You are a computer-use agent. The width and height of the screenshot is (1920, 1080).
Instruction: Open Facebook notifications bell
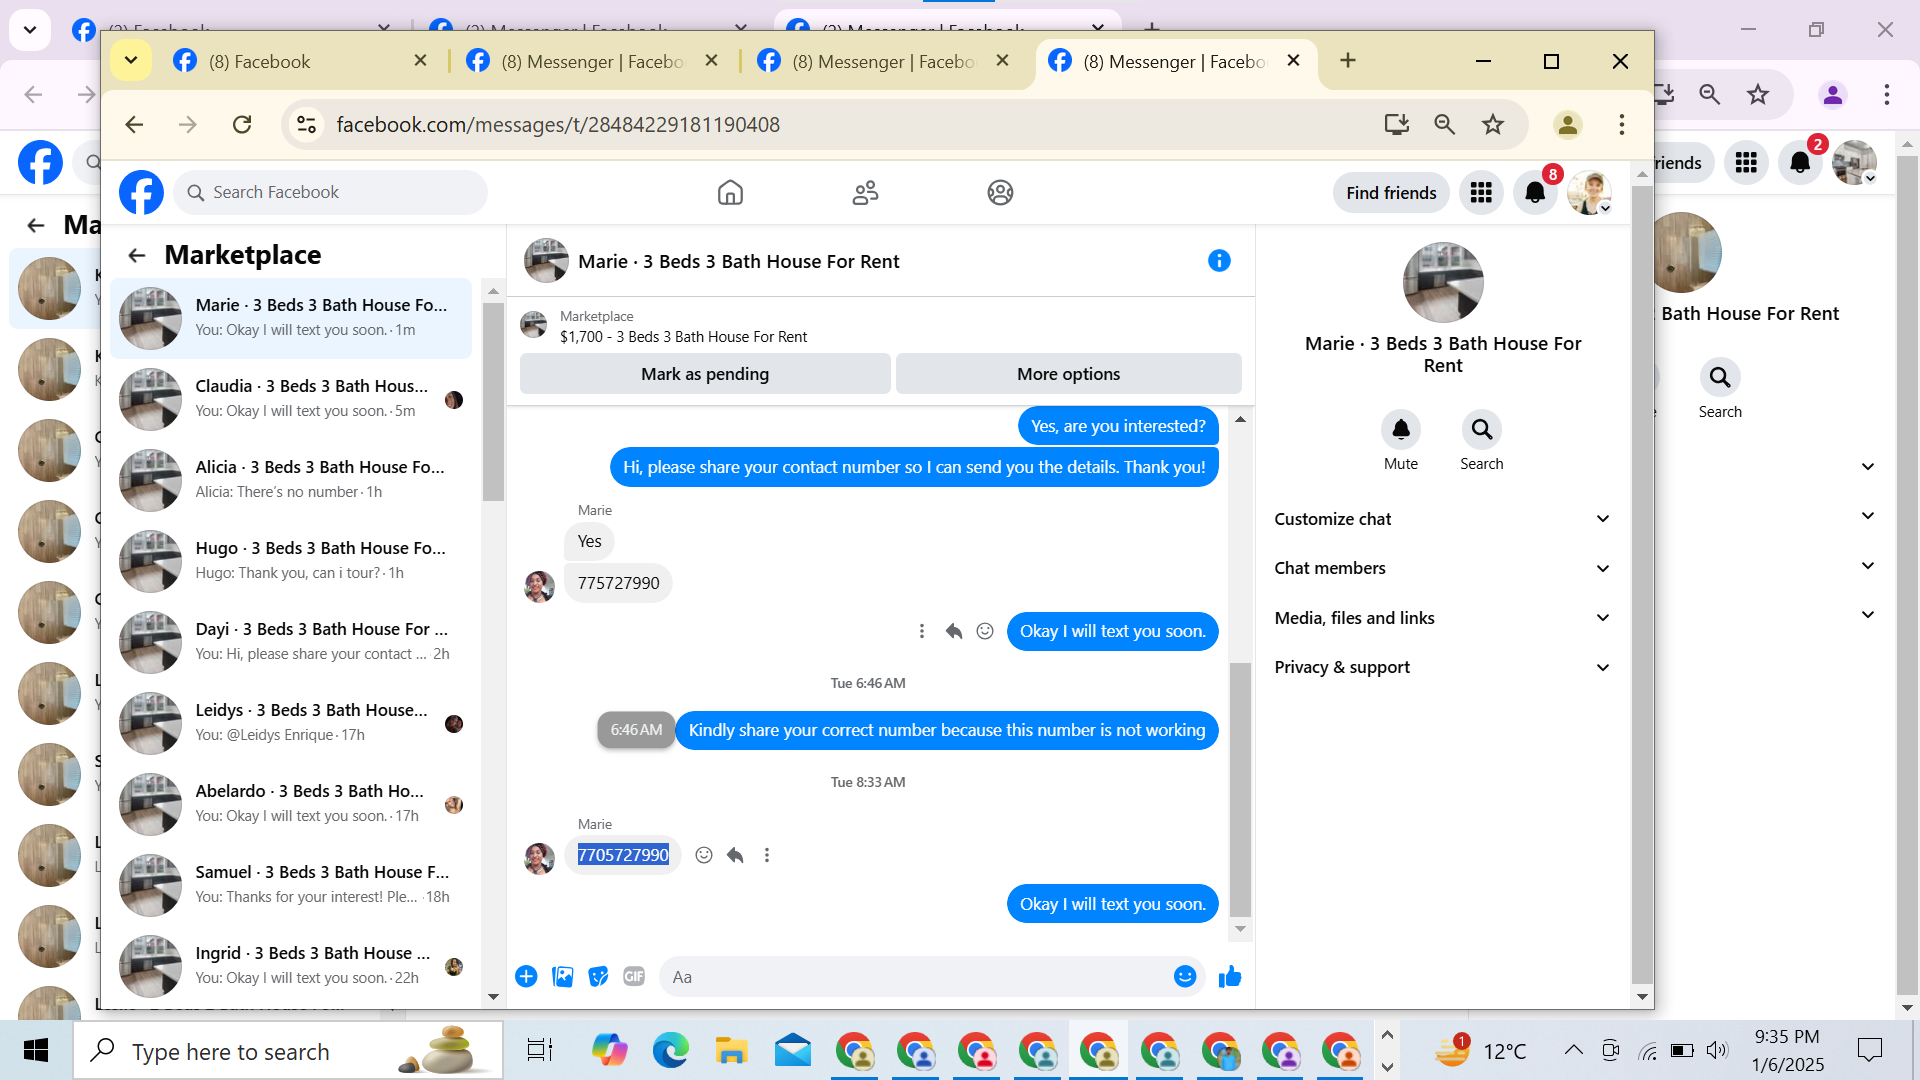click(x=1535, y=193)
